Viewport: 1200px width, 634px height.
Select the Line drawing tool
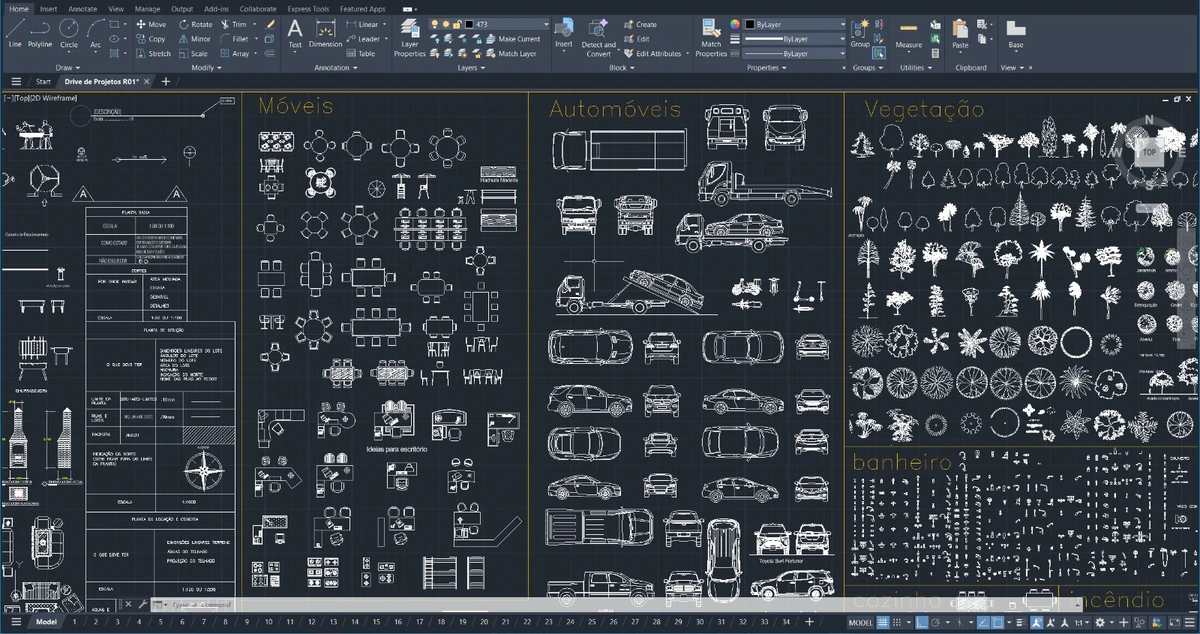(14, 32)
